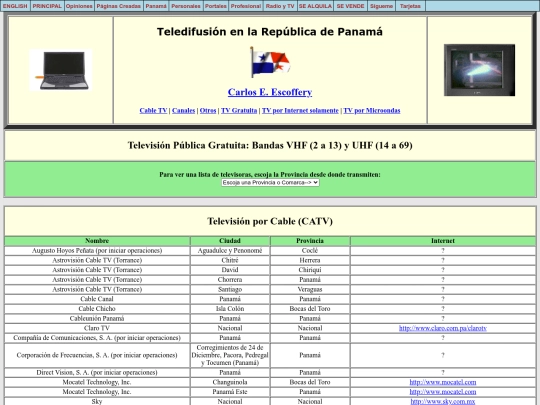Viewport: 540px width, 405px height.
Task: Click the television set image
Action: pyautogui.click(x=479, y=70)
